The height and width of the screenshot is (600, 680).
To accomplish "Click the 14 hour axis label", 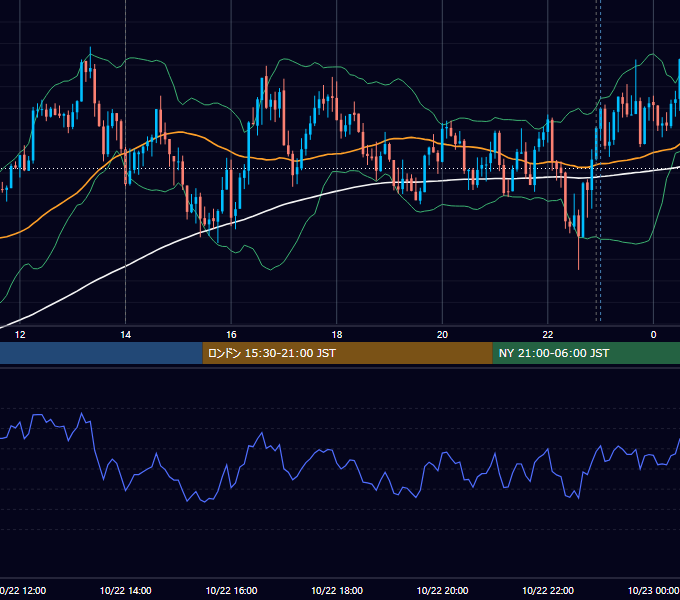I will point(125,335).
